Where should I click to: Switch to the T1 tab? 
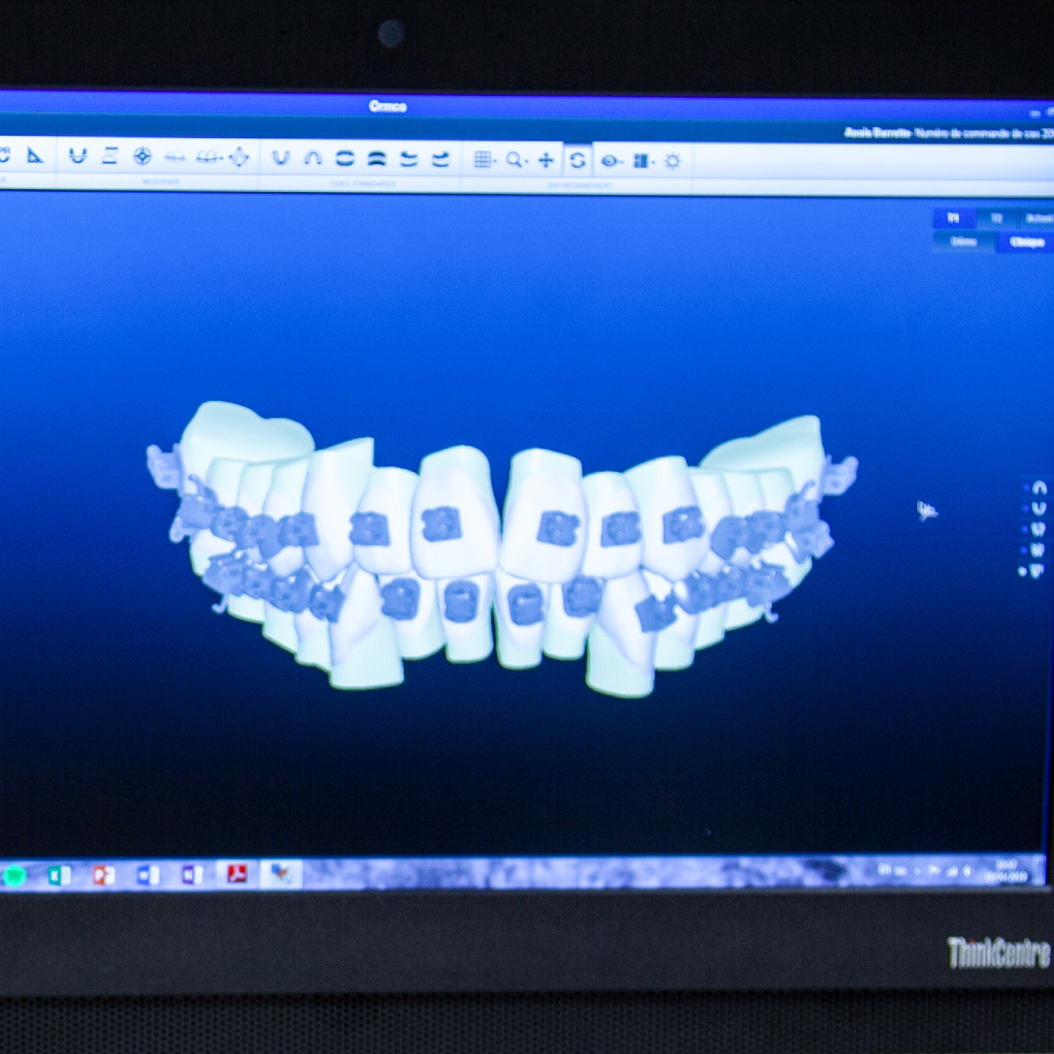[x=953, y=218]
